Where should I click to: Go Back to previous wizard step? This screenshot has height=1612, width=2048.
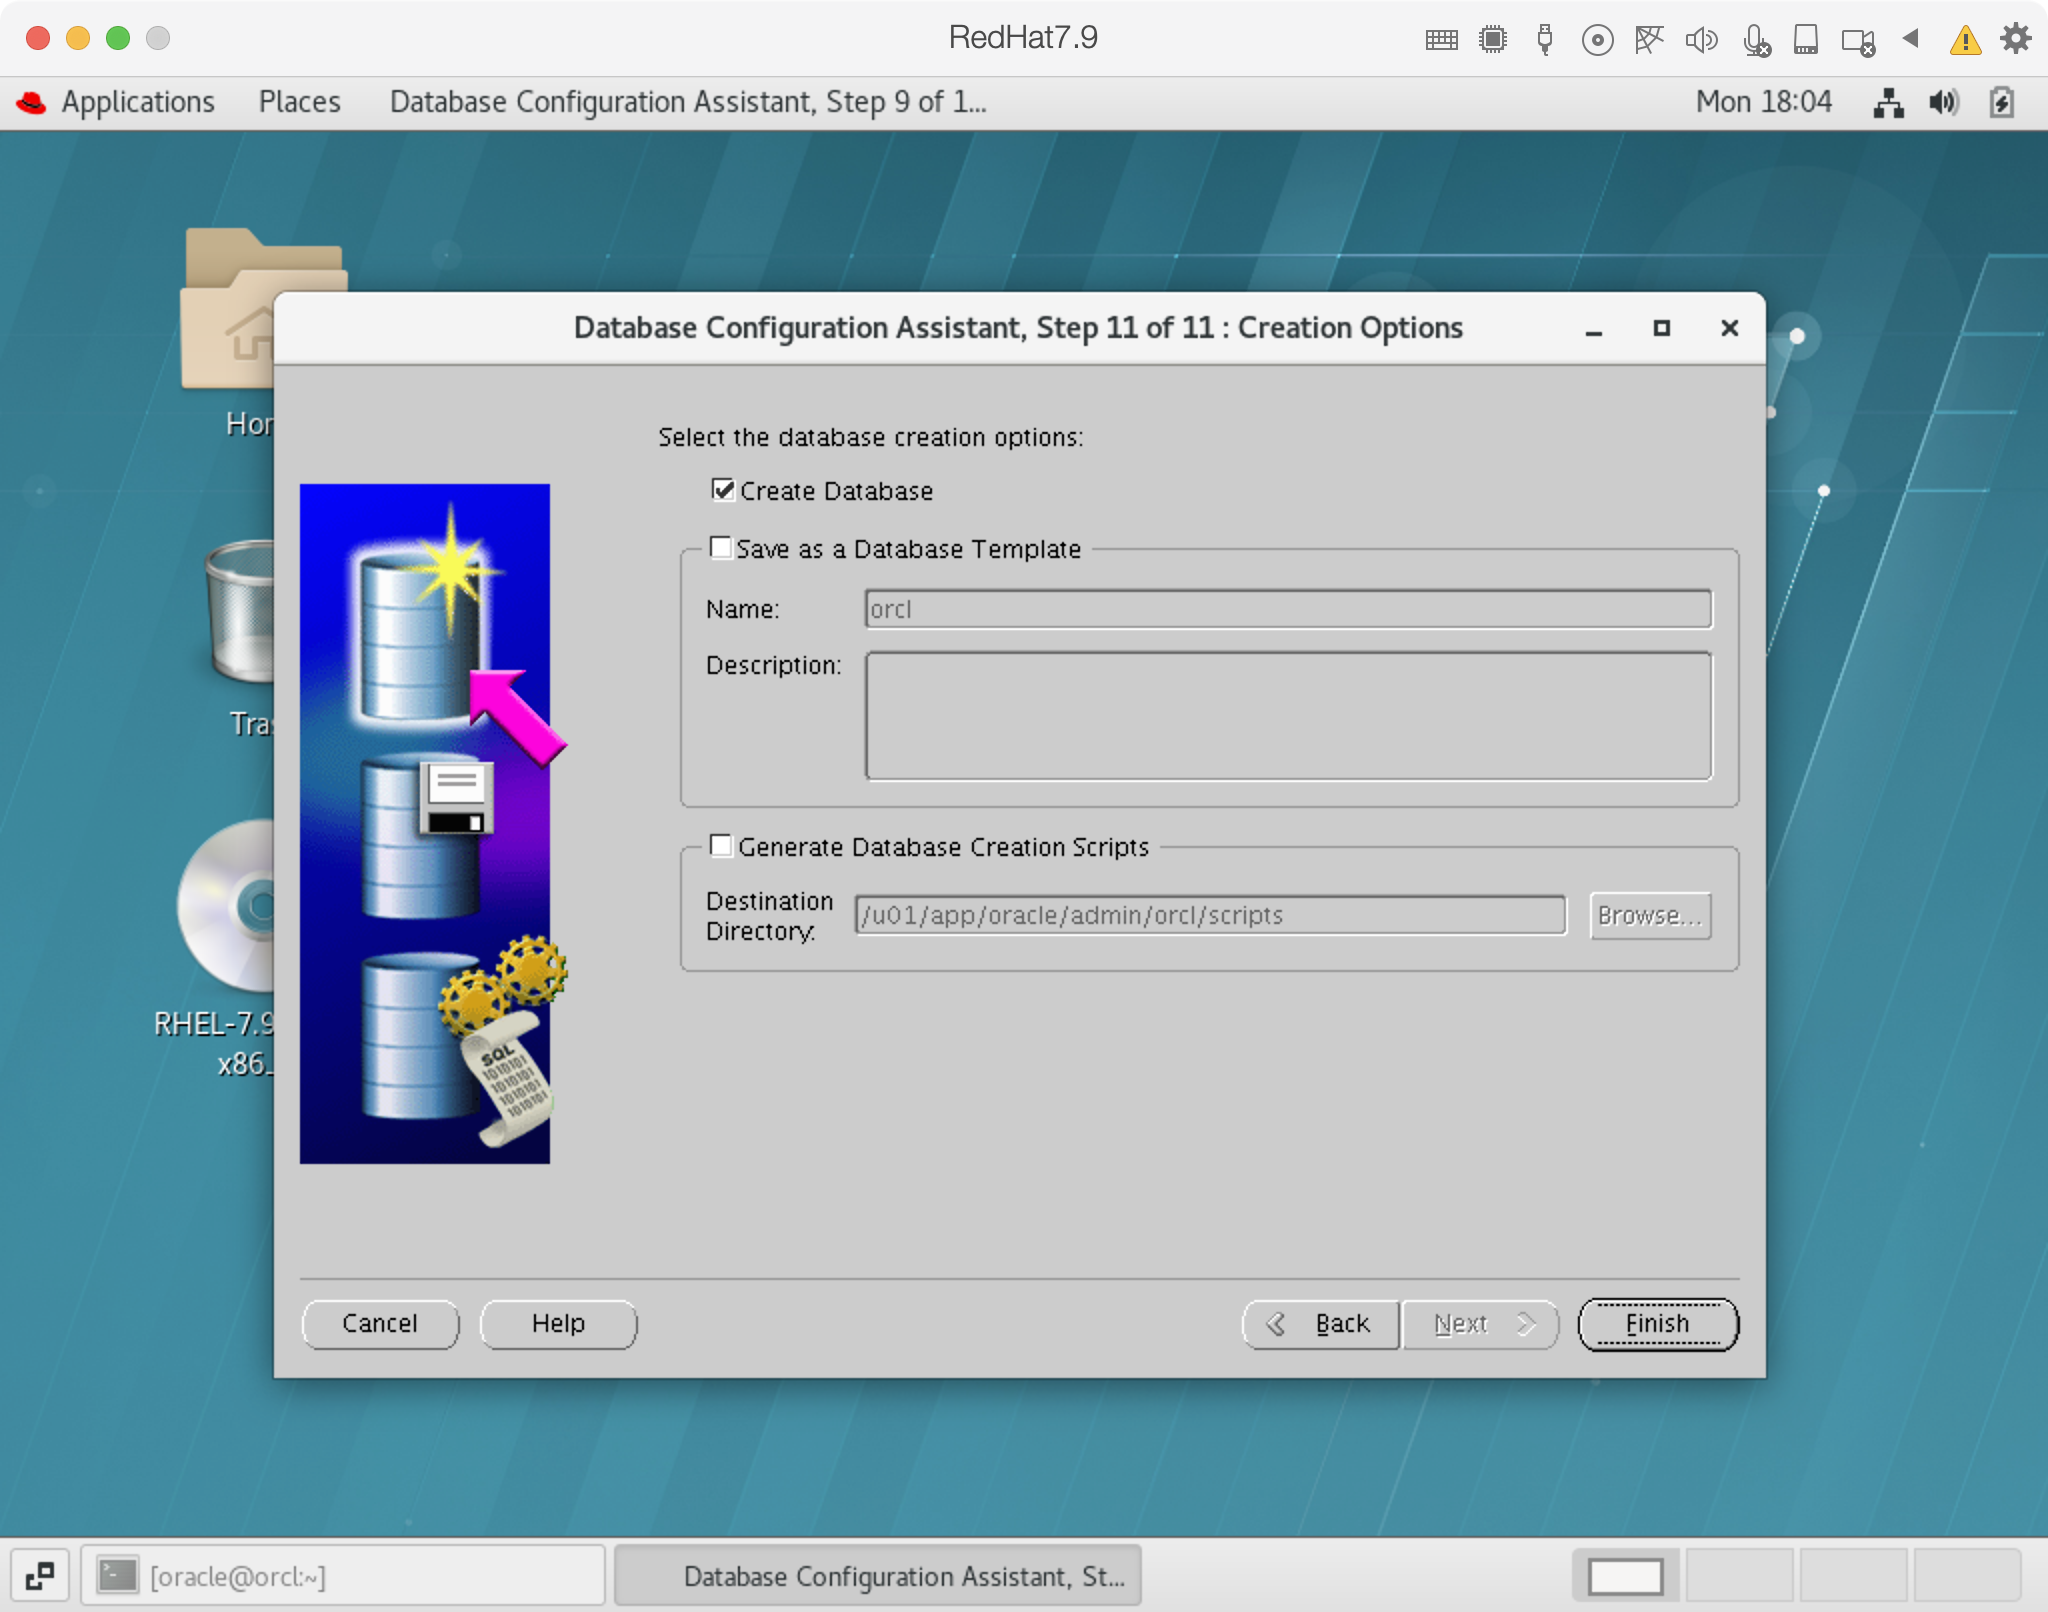pos(1320,1323)
